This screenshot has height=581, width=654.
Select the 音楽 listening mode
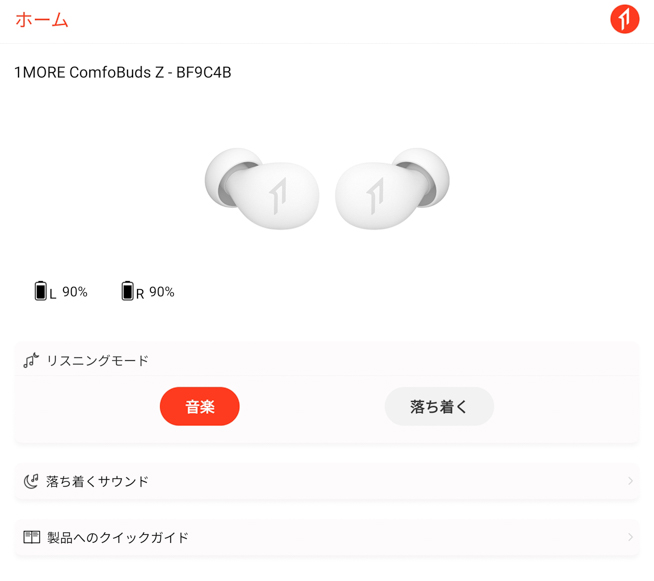click(200, 406)
